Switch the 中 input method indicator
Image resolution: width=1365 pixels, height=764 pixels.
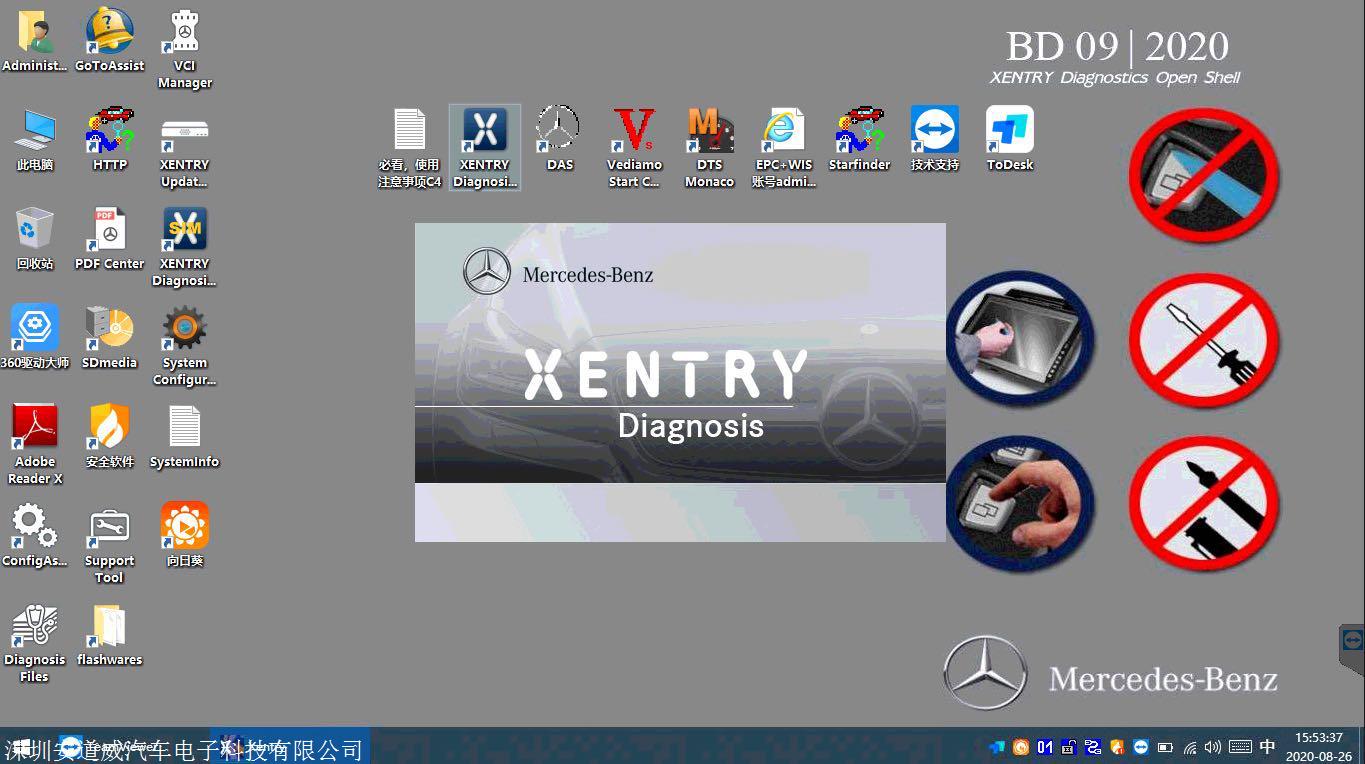1267,747
